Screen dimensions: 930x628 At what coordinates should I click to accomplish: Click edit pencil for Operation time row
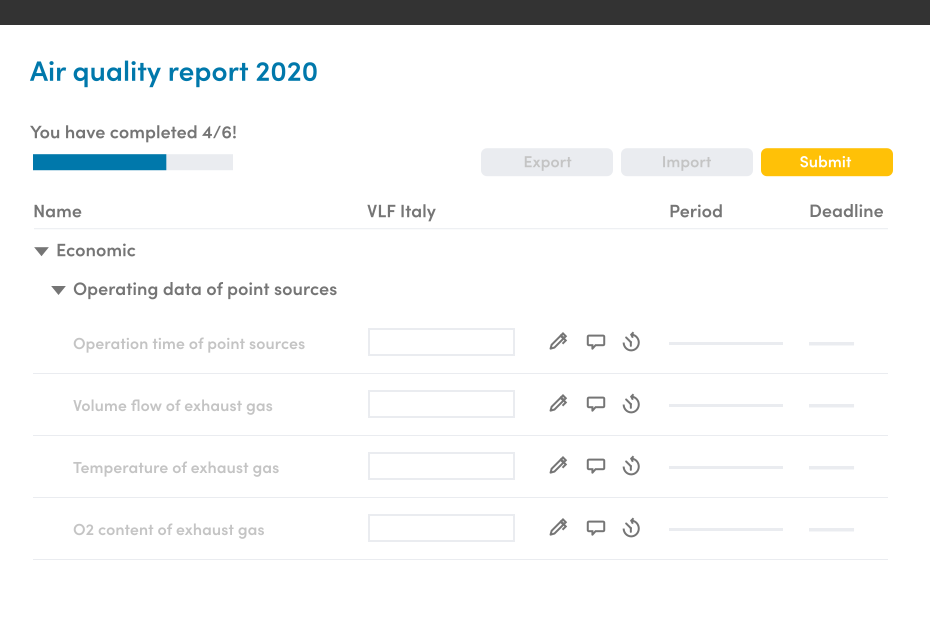pos(558,342)
